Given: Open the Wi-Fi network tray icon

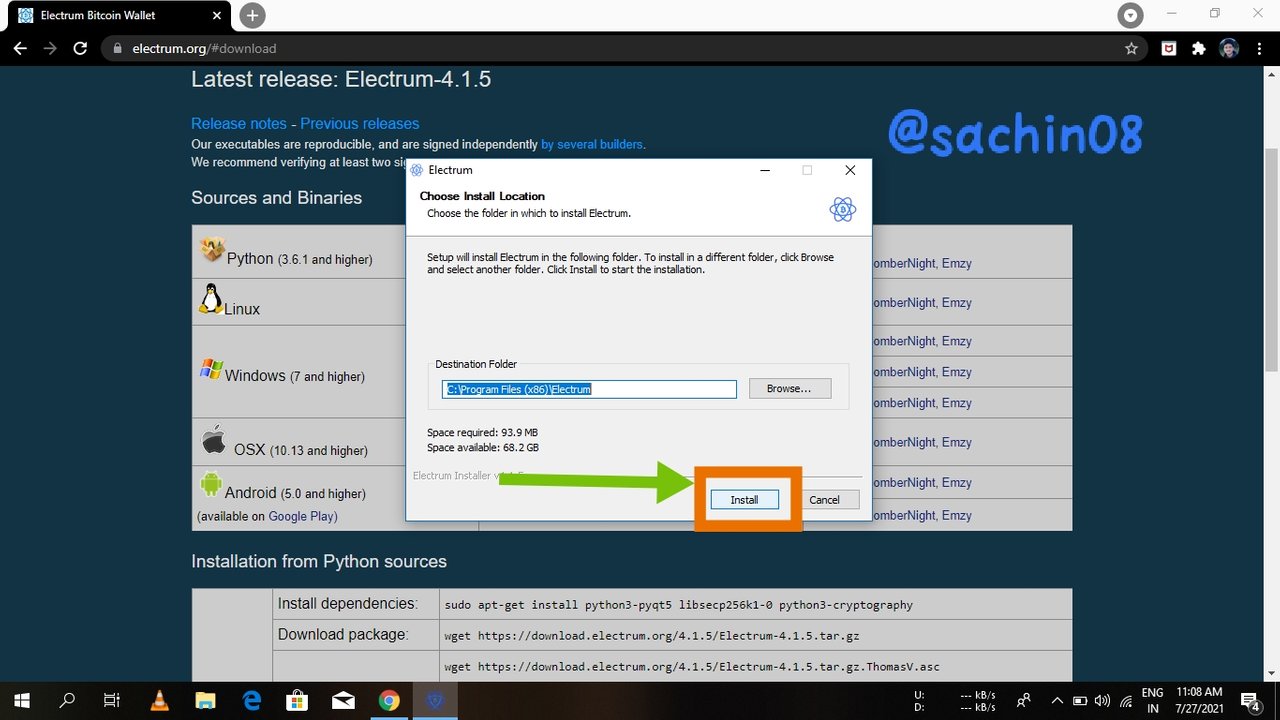Looking at the screenshot, I should click(x=1126, y=700).
